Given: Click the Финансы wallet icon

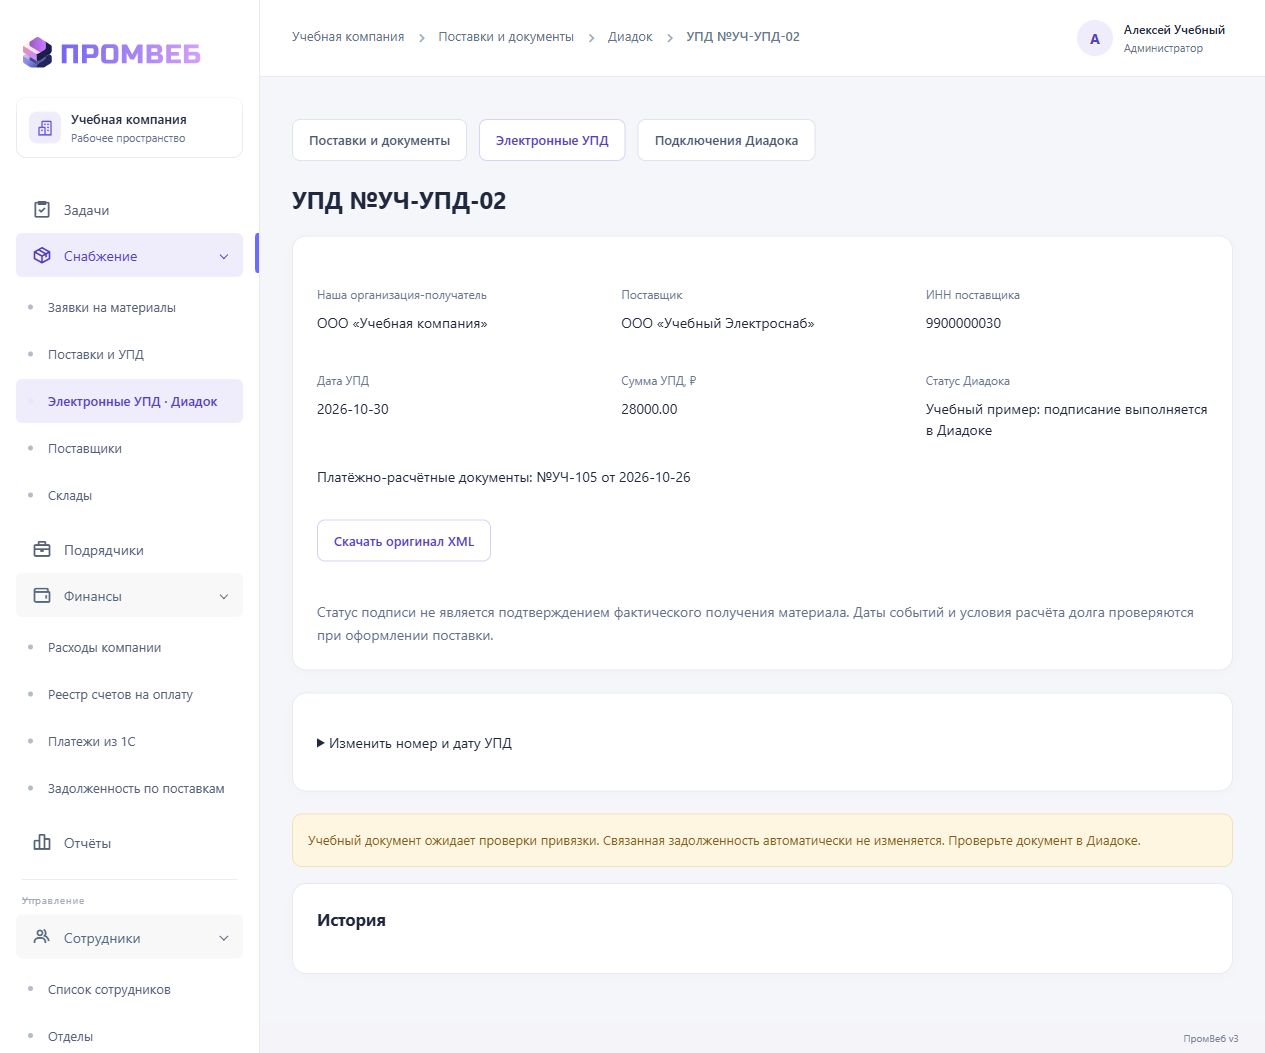Looking at the screenshot, I should (42, 596).
